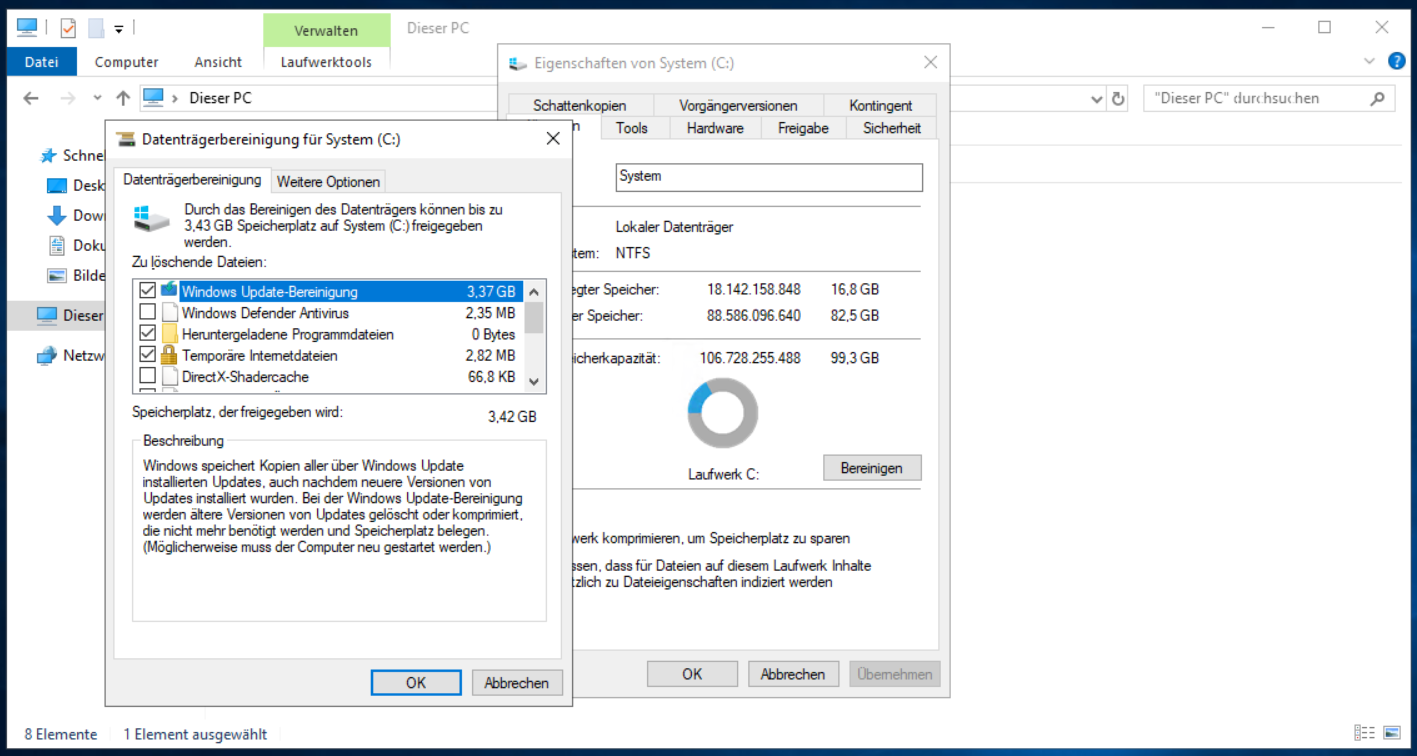The width and height of the screenshot is (1417, 756).
Task: Open Explorer help via the question mark icon
Action: point(1397,61)
